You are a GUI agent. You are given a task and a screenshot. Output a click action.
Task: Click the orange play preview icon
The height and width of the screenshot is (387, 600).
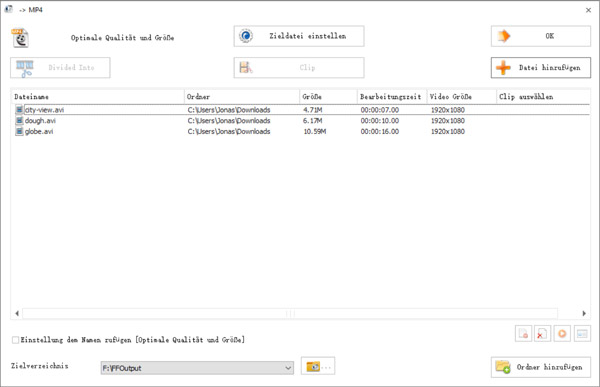(x=562, y=334)
